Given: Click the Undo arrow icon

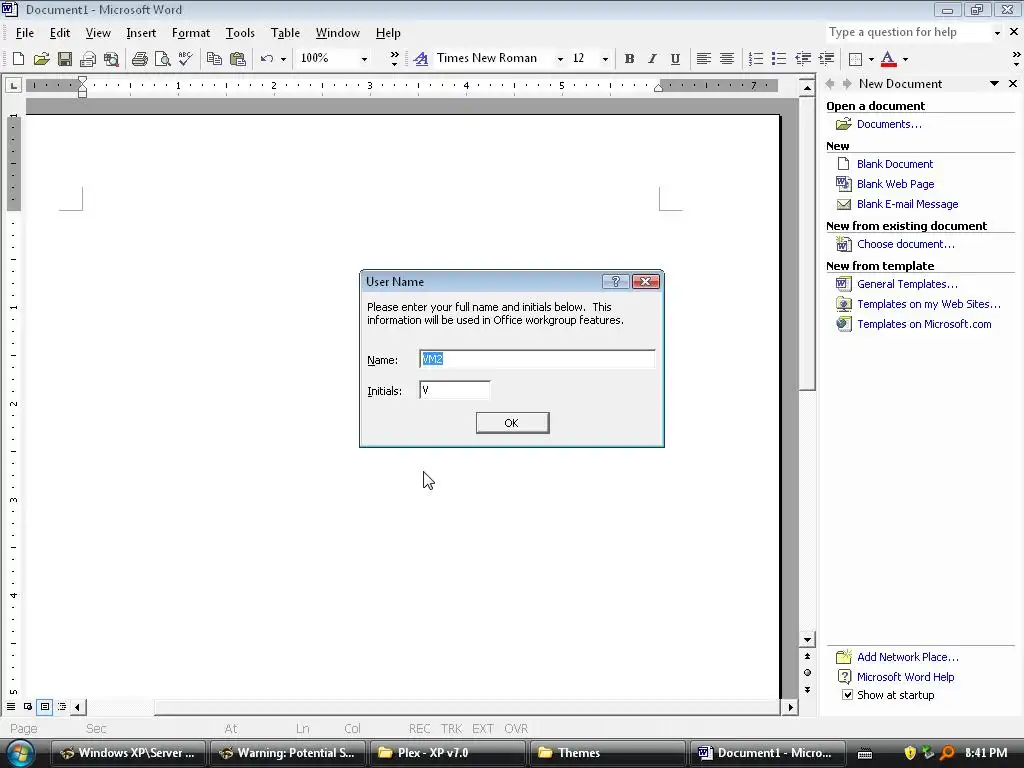Looking at the screenshot, I should pos(266,59).
